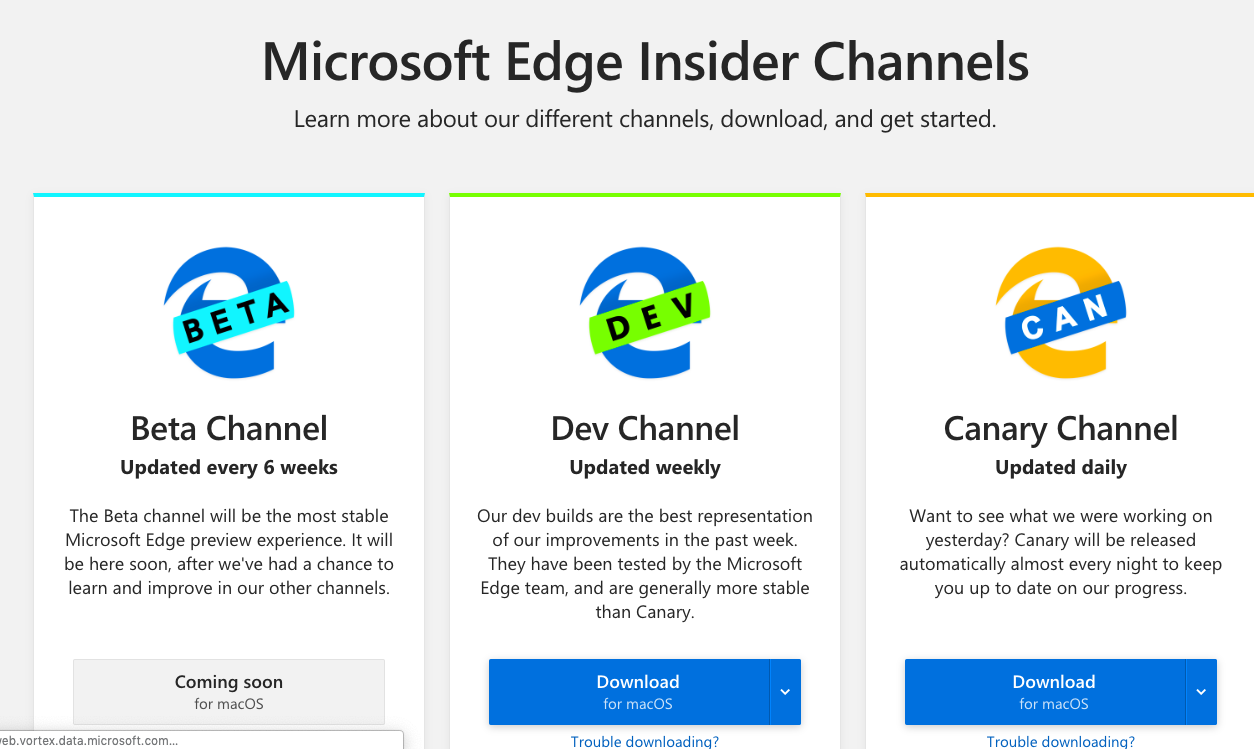Click the Learn more about our different channels subtitle

[645, 120]
